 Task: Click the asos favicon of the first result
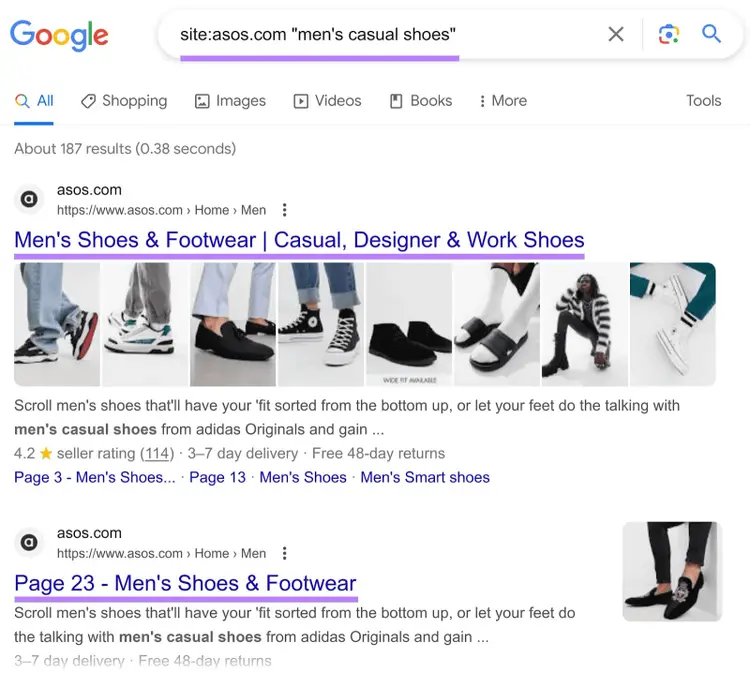29,199
